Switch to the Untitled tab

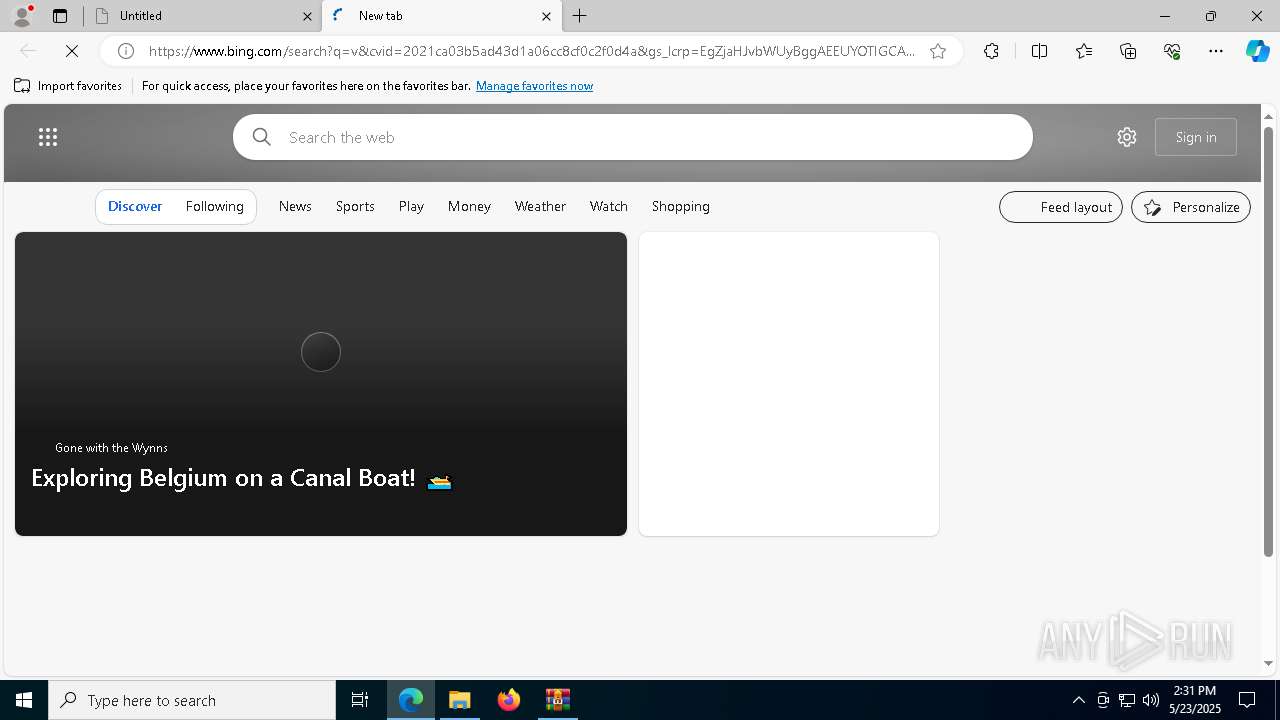(203, 16)
